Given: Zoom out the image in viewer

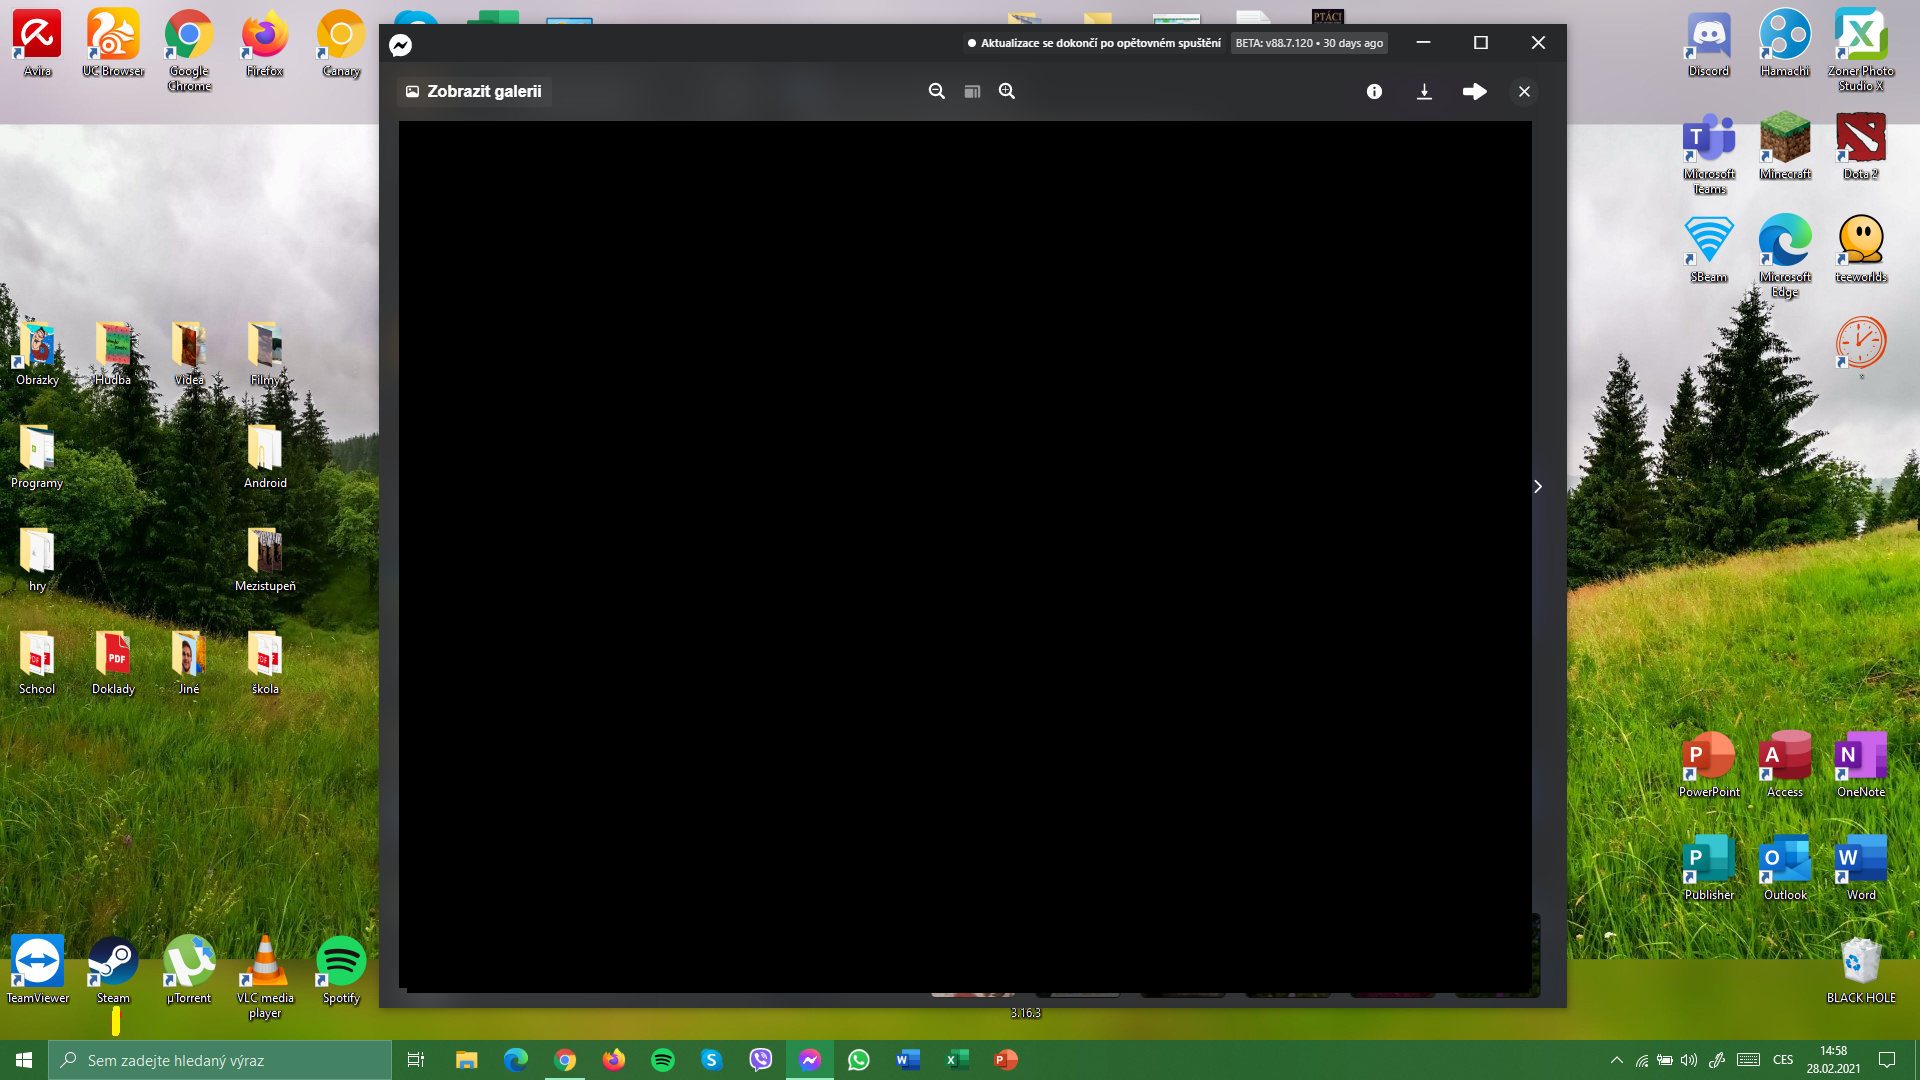Looking at the screenshot, I should point(936,91).
